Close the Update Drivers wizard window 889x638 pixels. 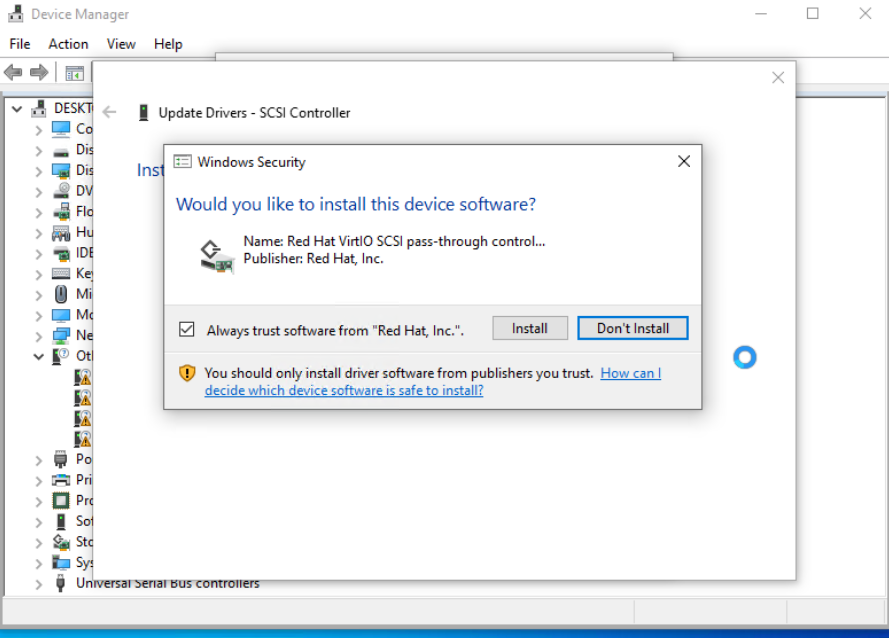click(x=778, y=78)
